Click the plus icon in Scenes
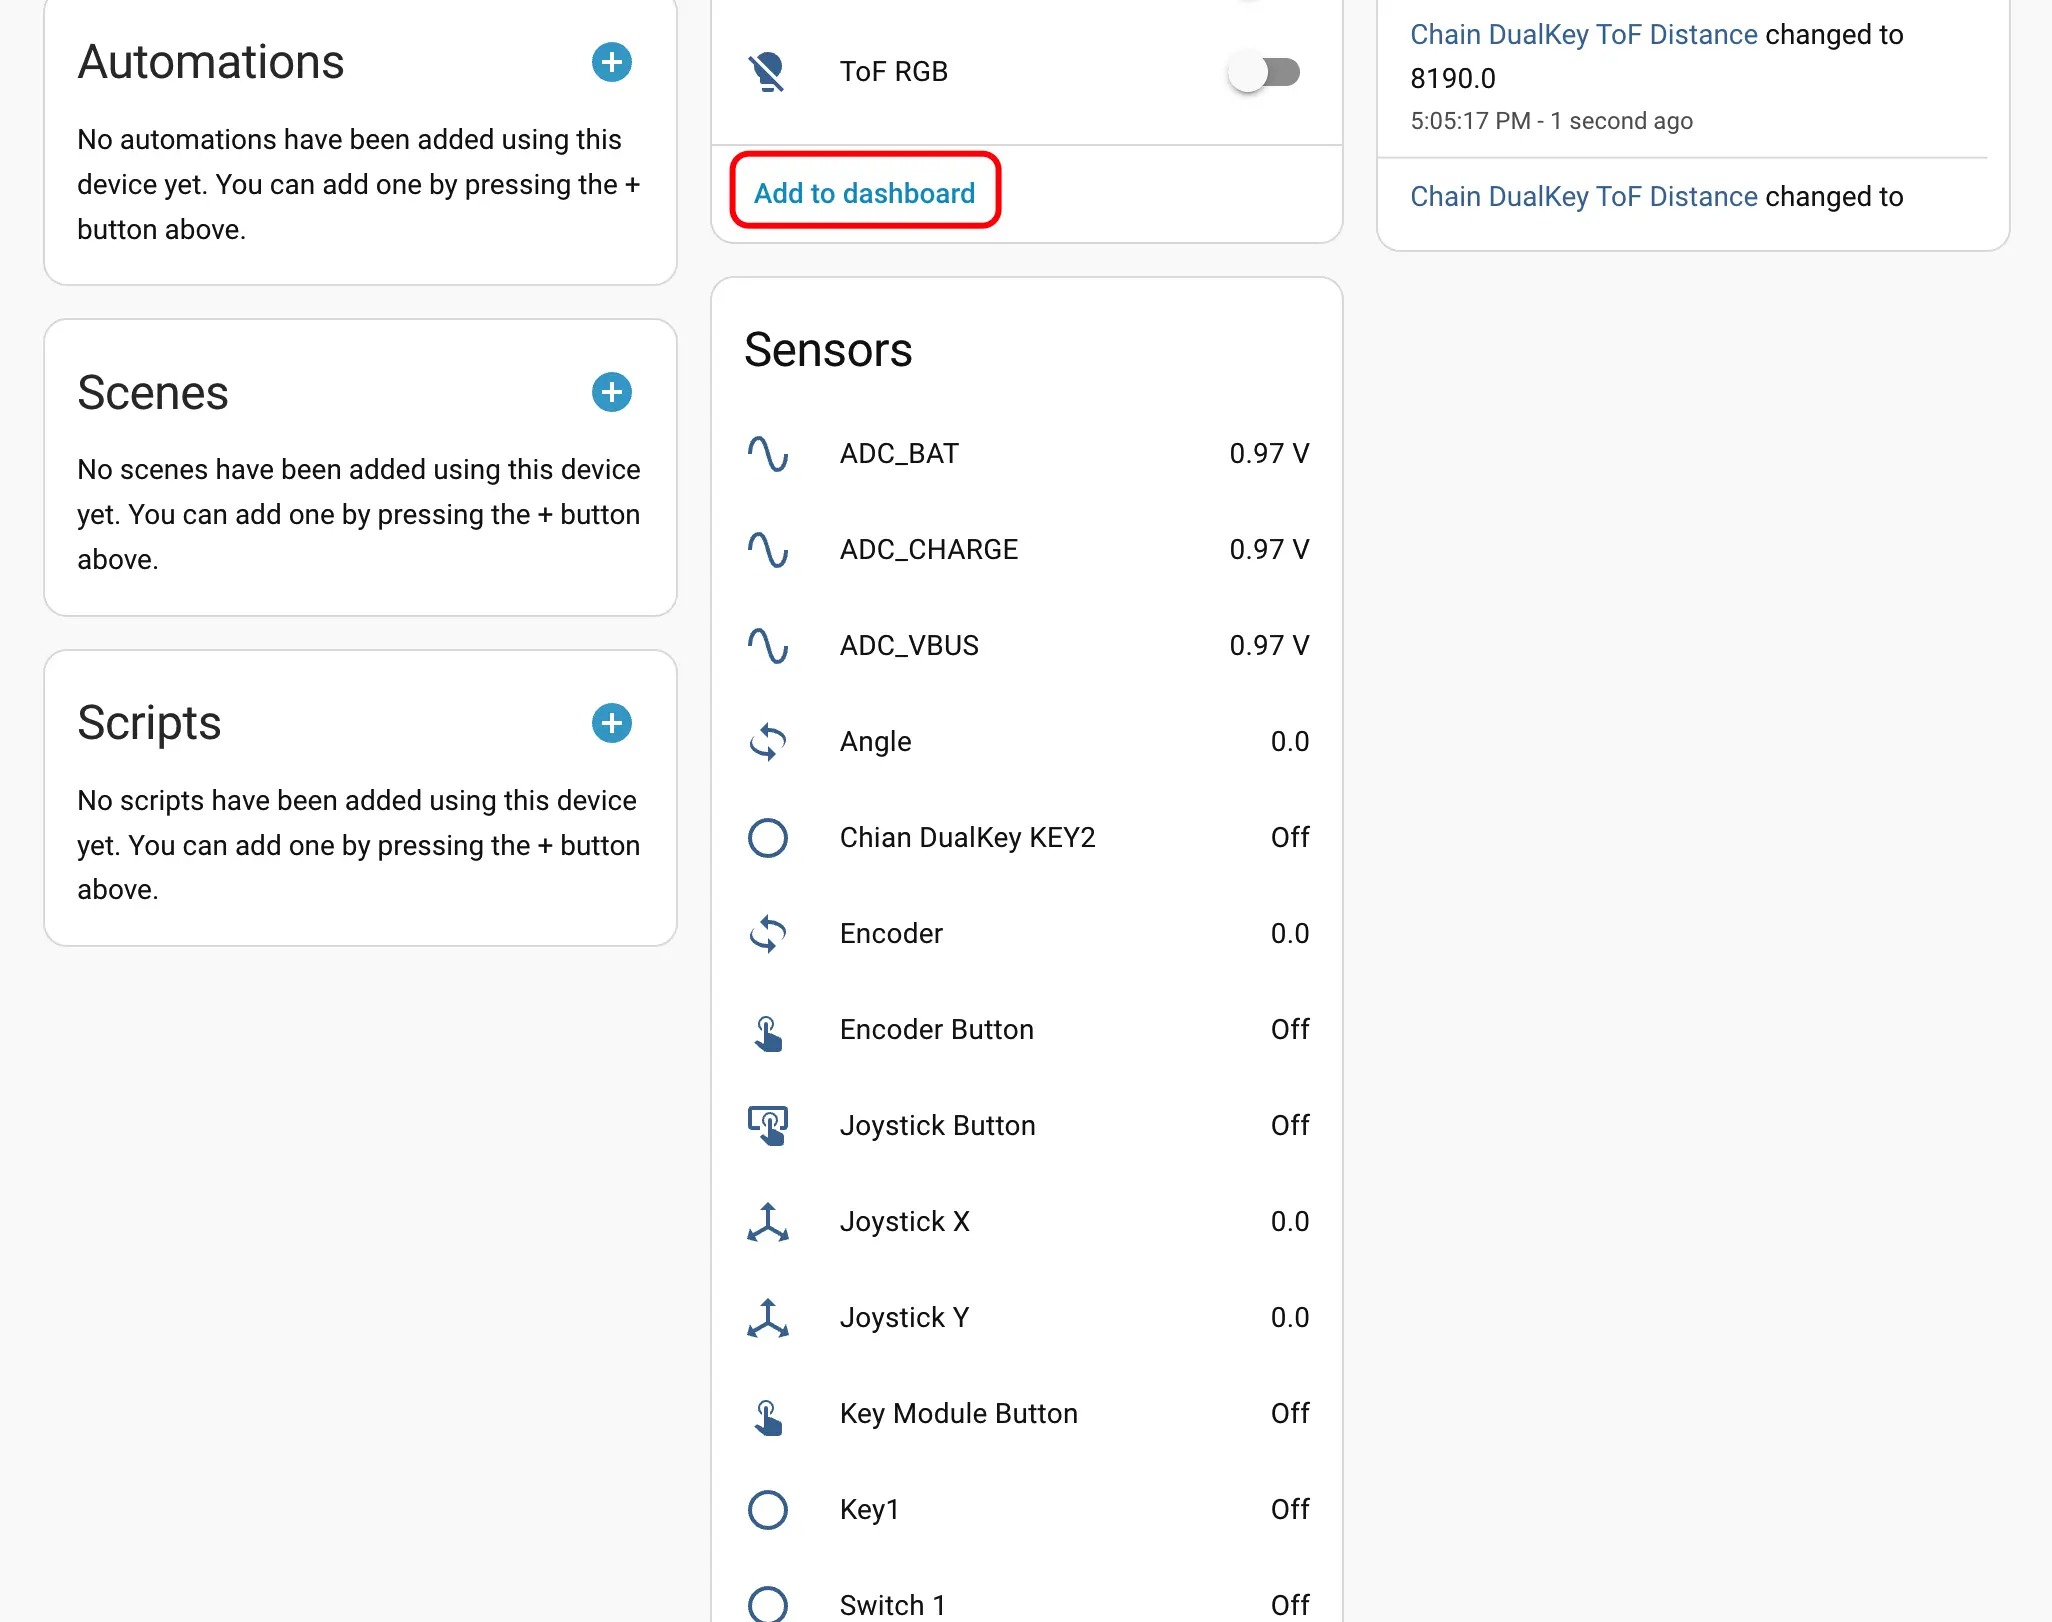2052x1622 pixels. coord(611,392)
